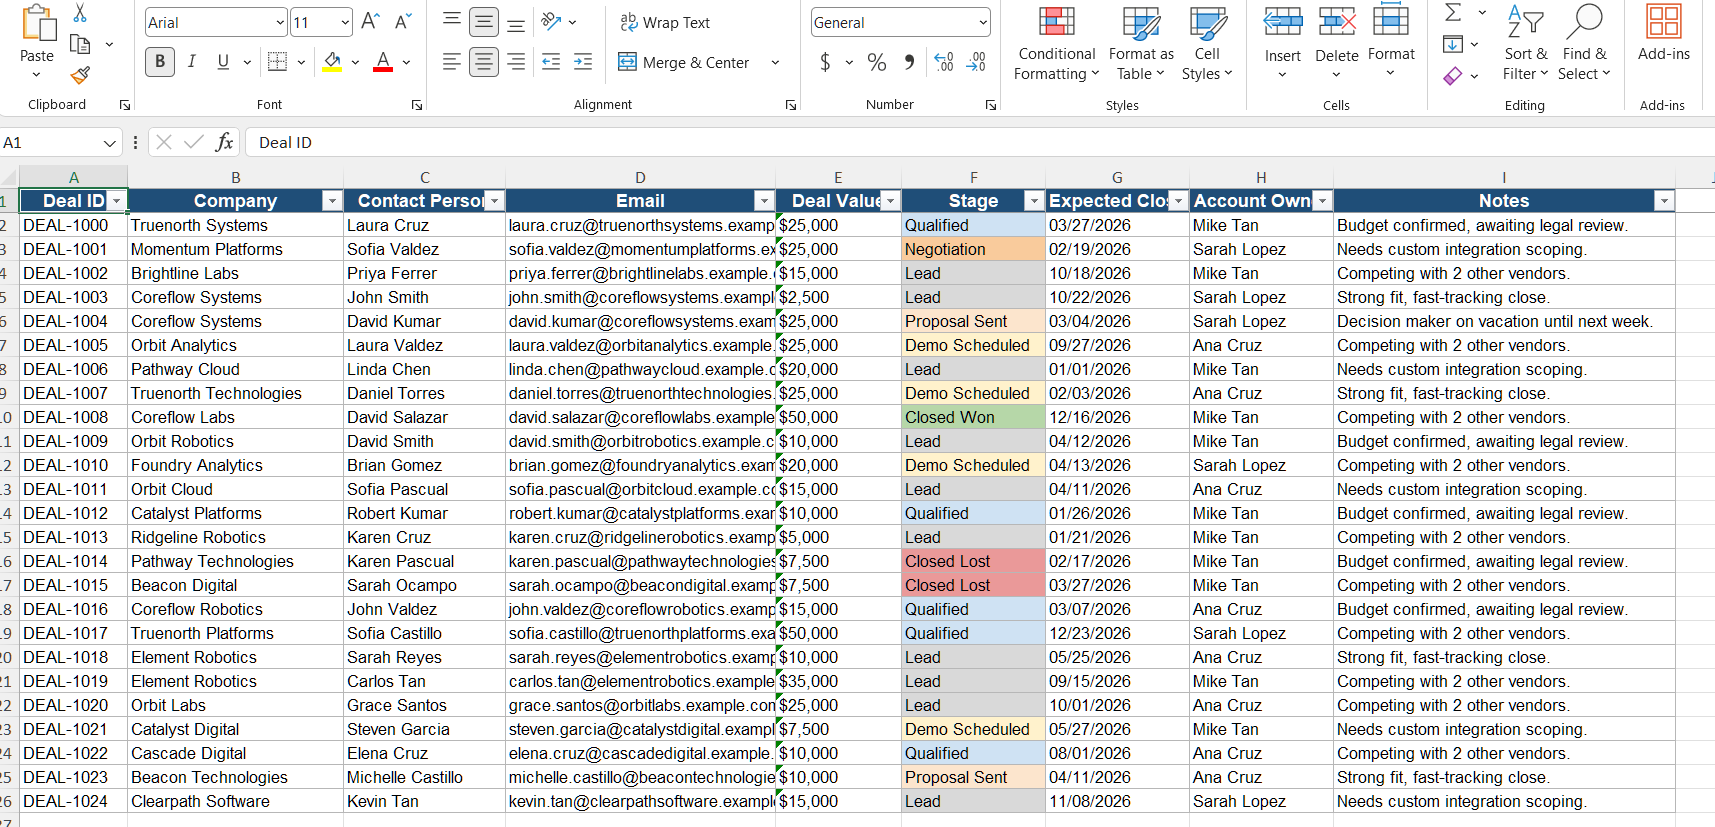
Task: Click the Increase Indent icon
Action: pyautogui.click(x=583, y=62)
